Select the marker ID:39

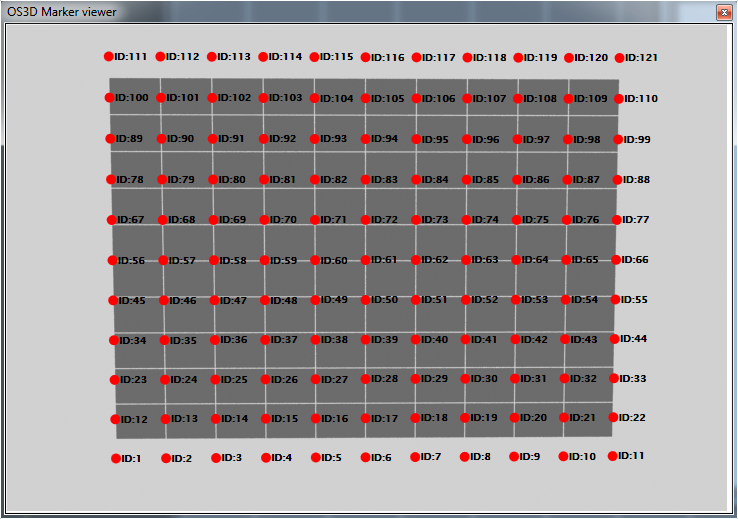[x=365, y=340]
